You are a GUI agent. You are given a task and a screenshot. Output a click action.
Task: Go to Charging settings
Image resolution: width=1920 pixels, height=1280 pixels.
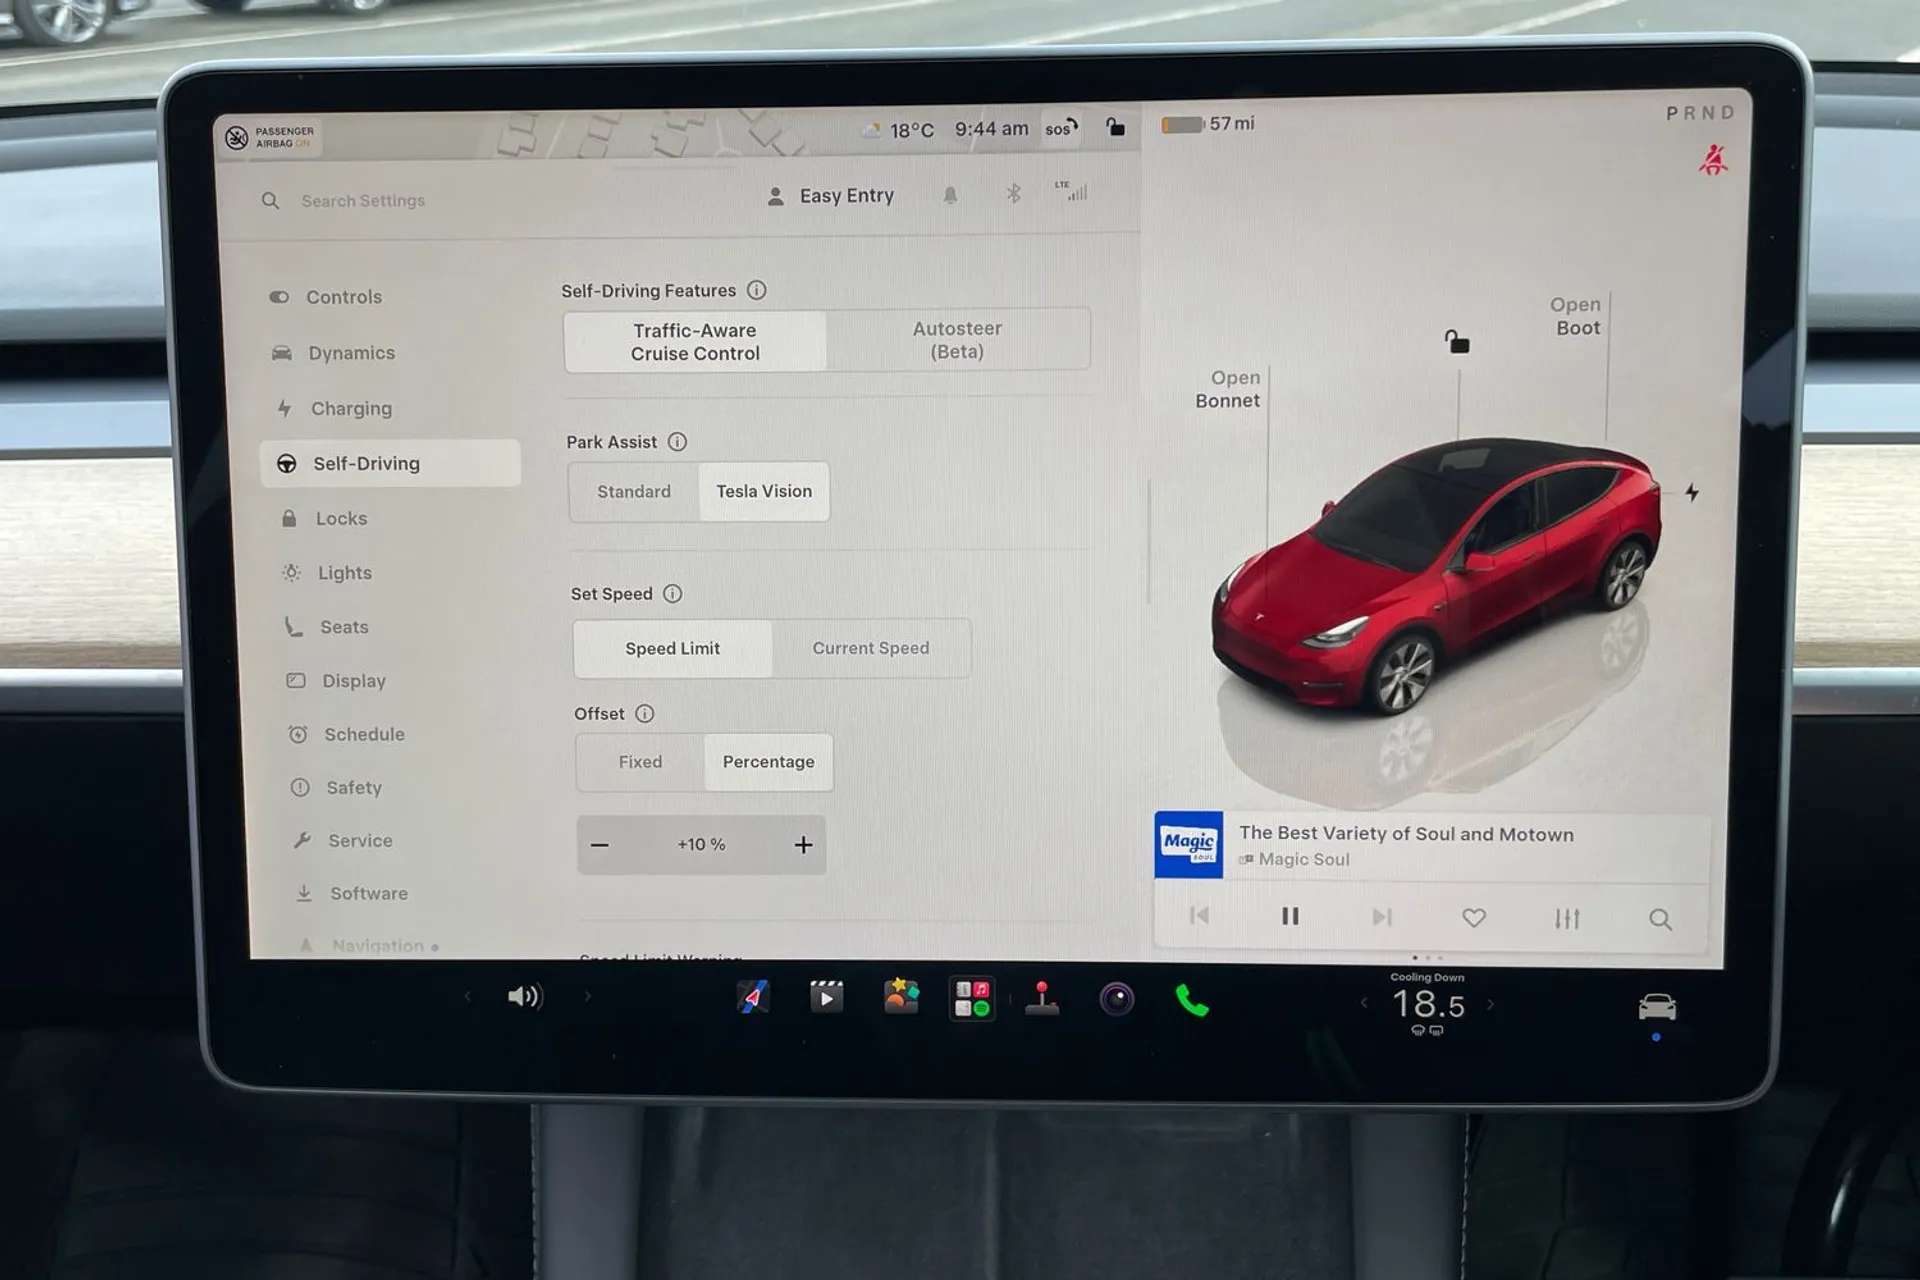[335, 408]
